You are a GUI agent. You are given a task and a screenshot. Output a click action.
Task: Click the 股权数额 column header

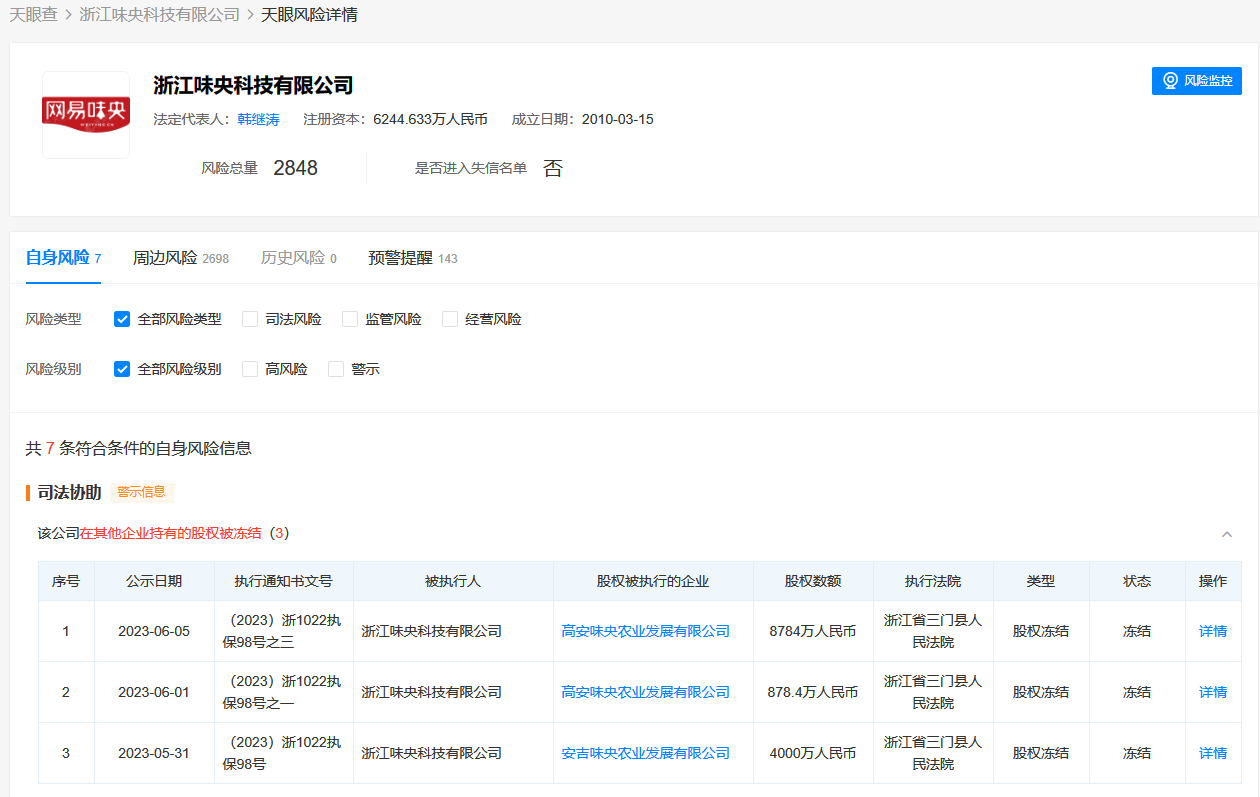click(813, 581)
